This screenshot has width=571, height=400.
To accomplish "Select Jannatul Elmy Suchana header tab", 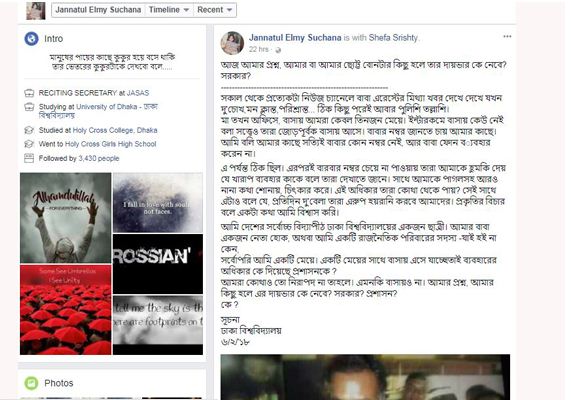I will point(98,10).
